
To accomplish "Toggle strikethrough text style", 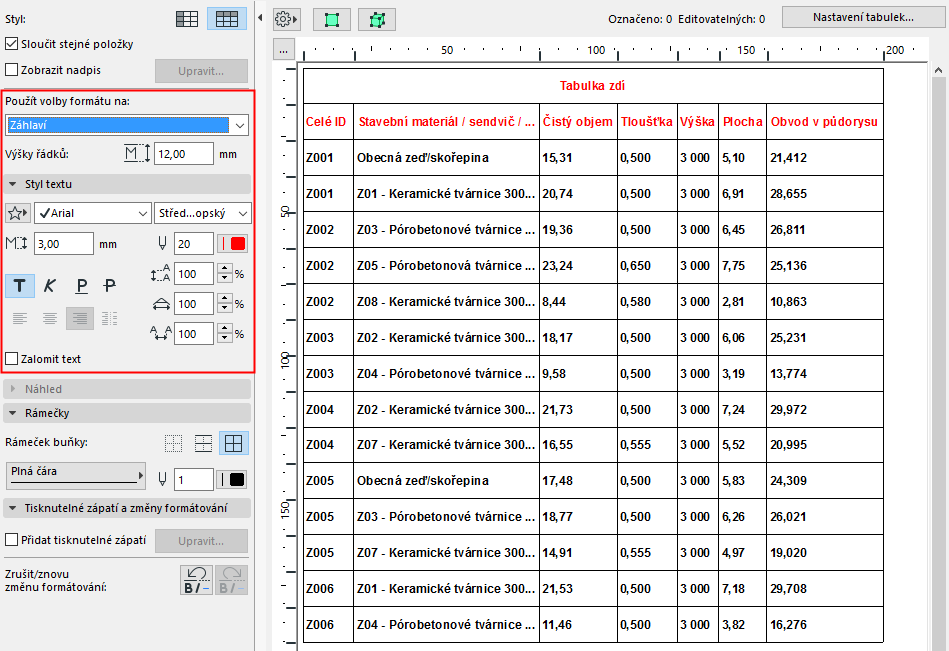I will click(x=110, y=286).
